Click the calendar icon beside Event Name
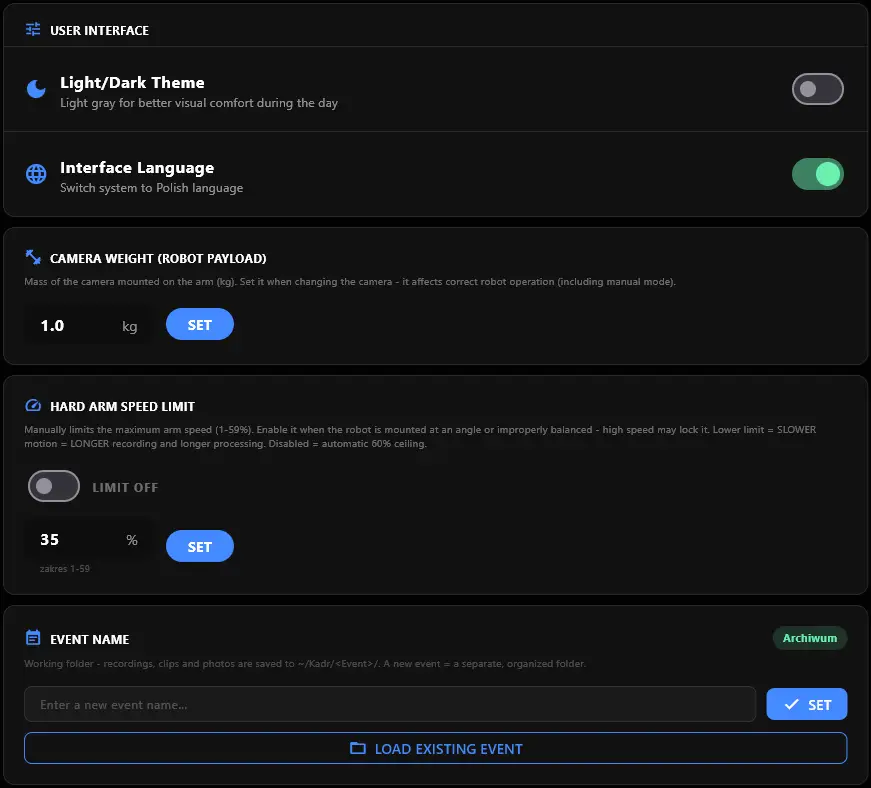The width and height of the screenshot is (871, 788). point(33,638)
